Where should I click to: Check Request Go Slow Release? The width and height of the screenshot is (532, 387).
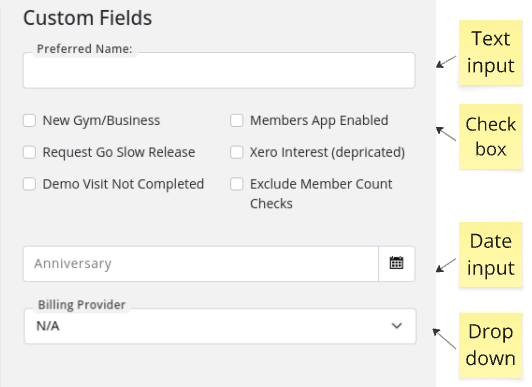(29, 152)
